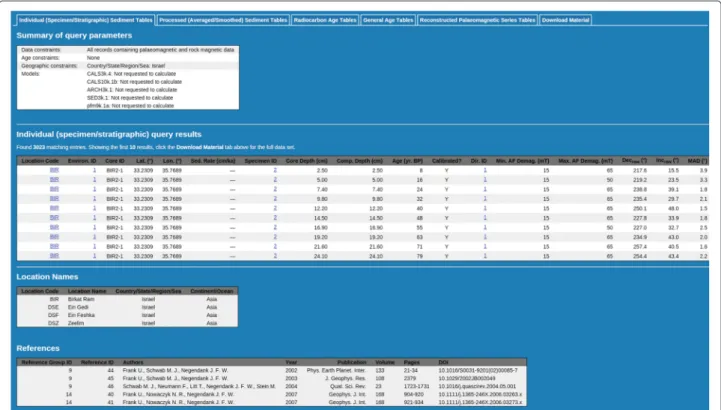The image size is (721, 410).
Task: Select Summary of query parameters heading
Action: click(74, 35)
